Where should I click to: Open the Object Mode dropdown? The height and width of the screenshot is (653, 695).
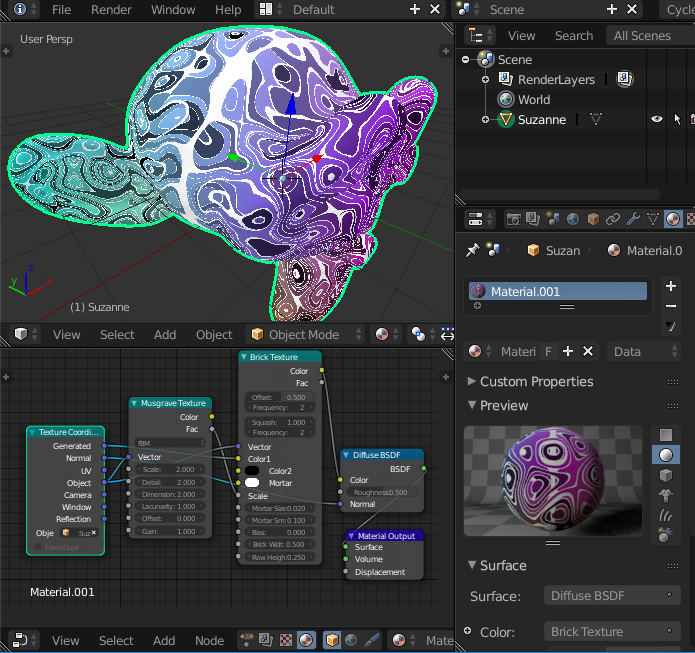click(306, 334)
